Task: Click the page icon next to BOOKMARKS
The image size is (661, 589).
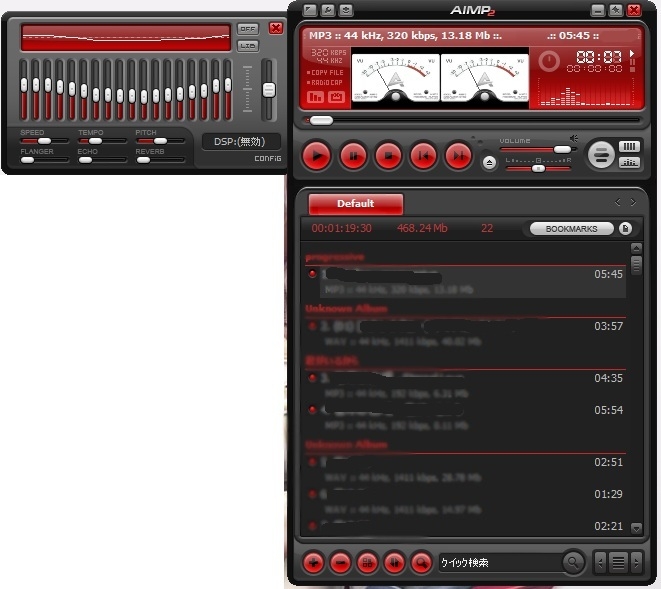Action: tap(626, 229)
